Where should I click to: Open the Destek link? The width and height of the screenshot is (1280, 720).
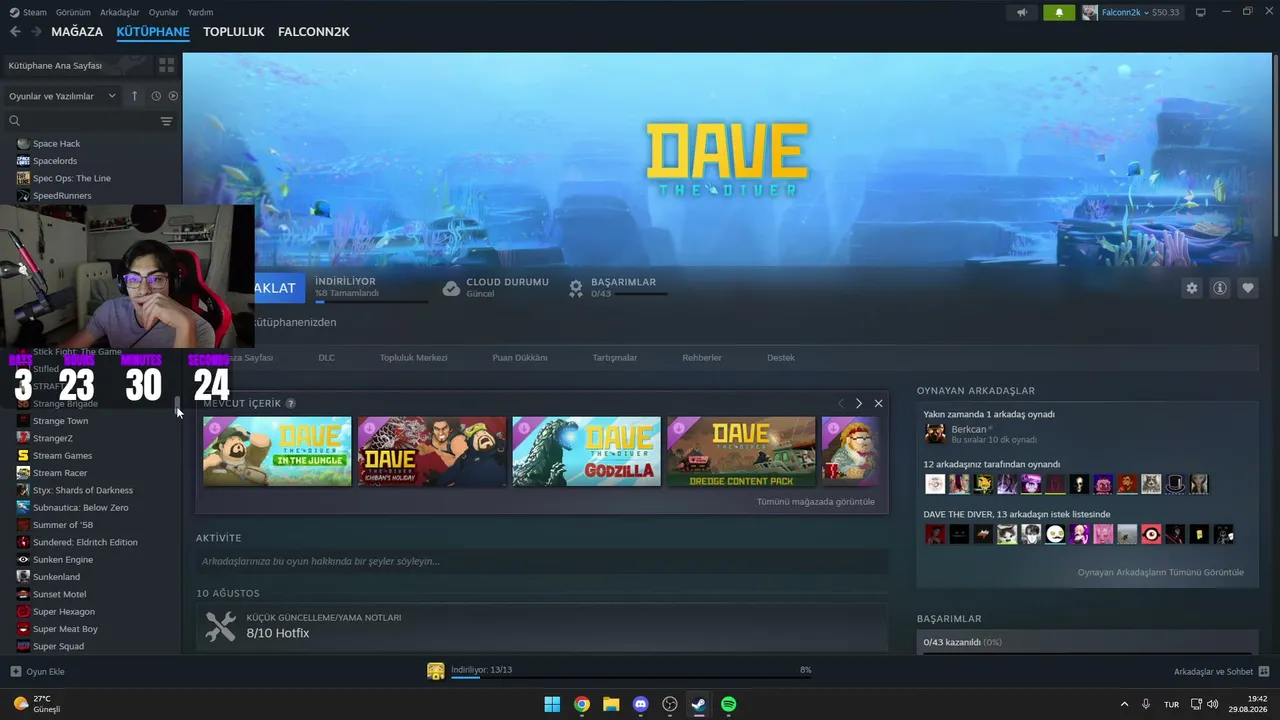781,357
